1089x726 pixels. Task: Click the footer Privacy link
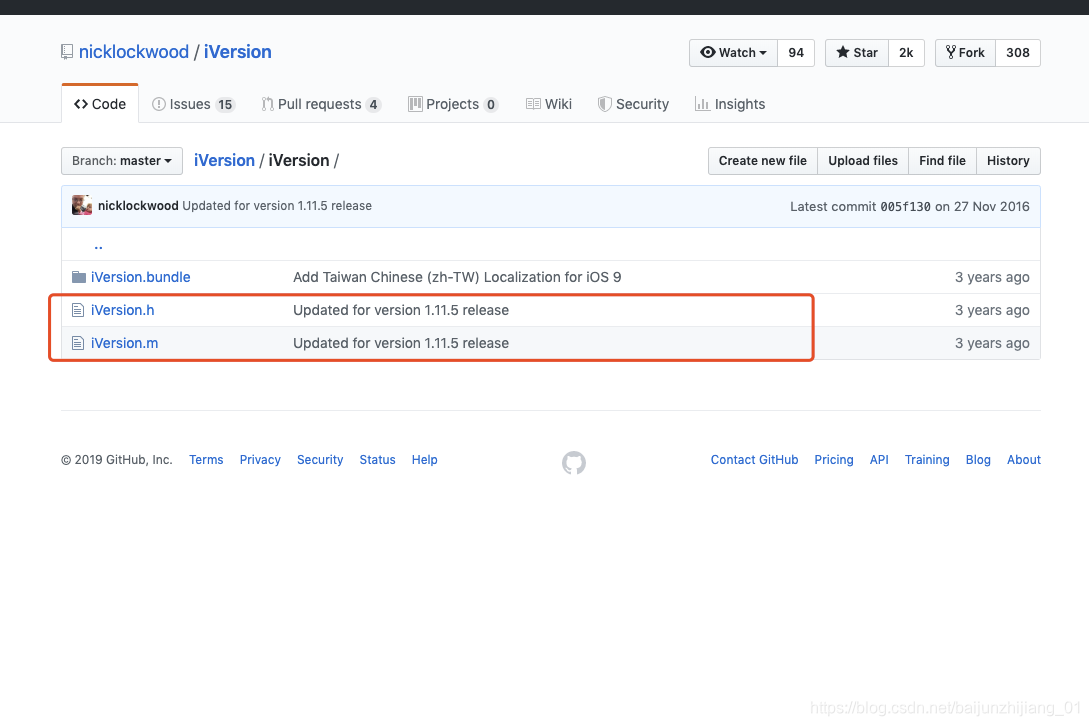click(260, 460)
